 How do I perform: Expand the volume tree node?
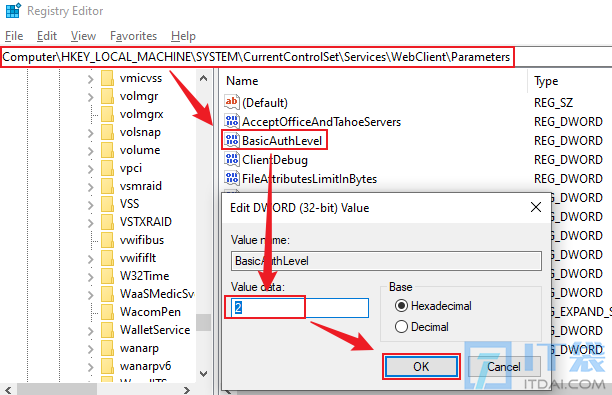click(91, 151)
